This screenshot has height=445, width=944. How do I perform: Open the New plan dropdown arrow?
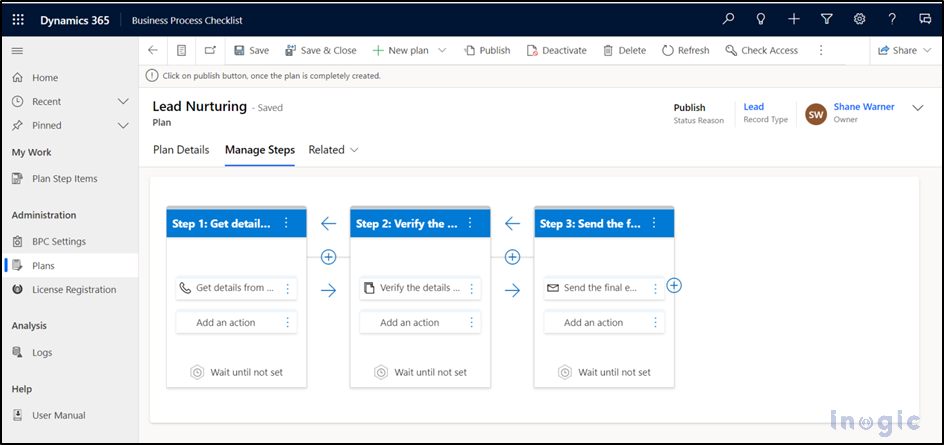pyautogui.click(x=443, y=50)
